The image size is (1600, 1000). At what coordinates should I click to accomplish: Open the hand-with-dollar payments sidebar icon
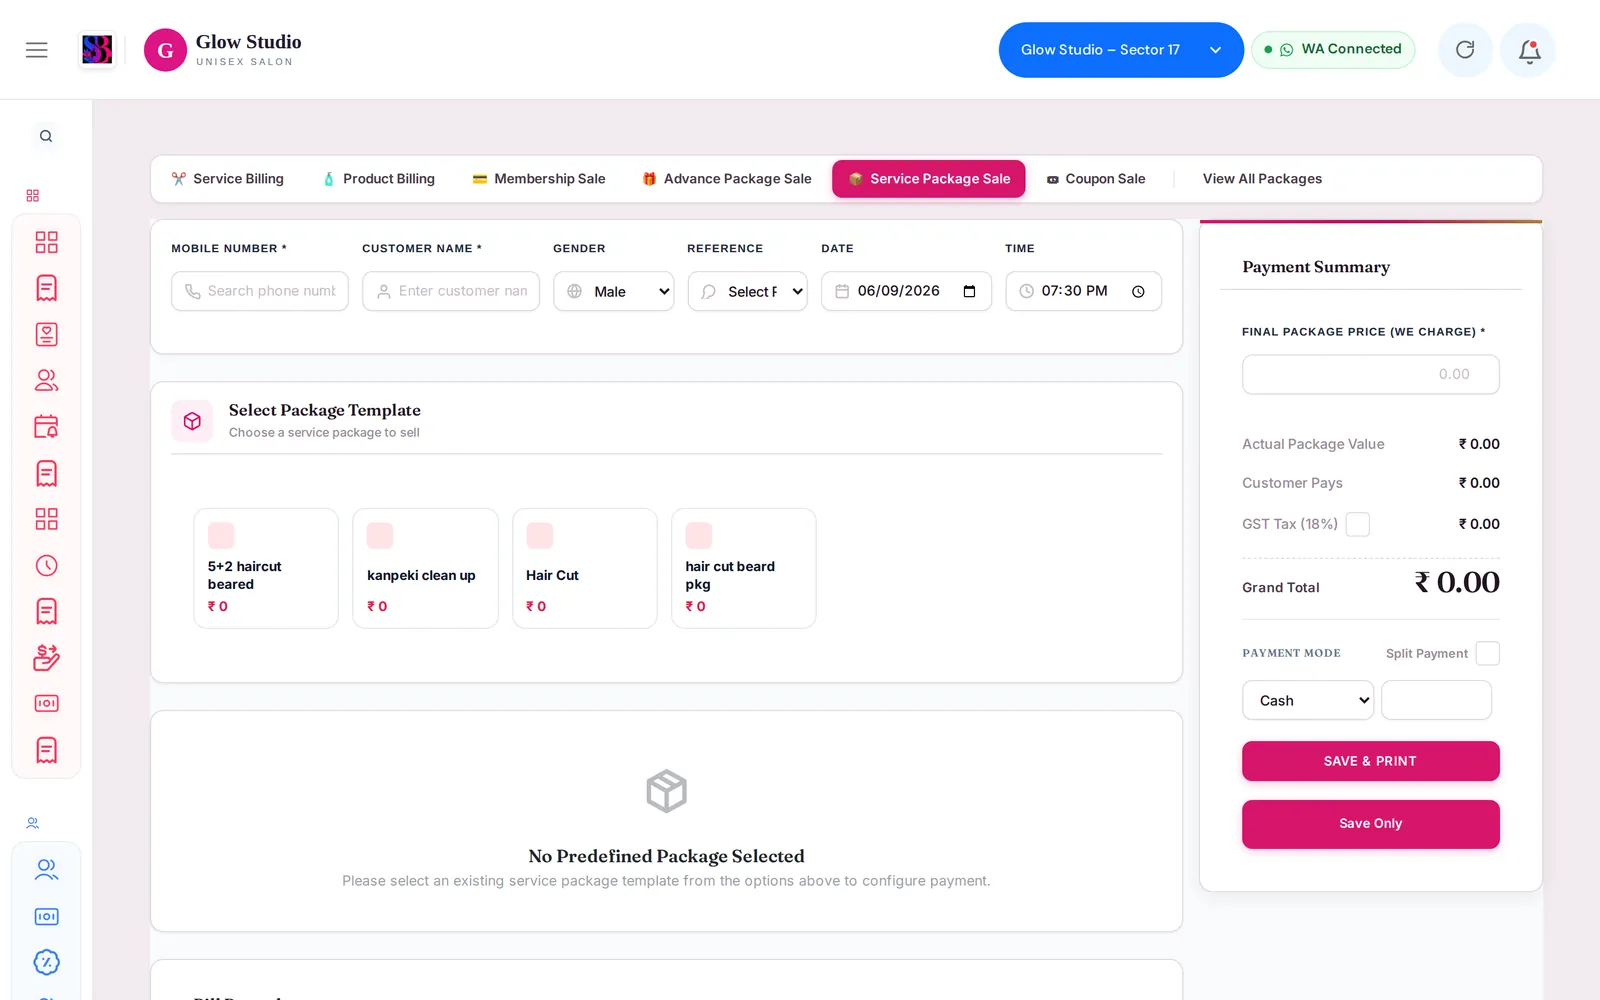pyautogui.click(x=46, y=657)
